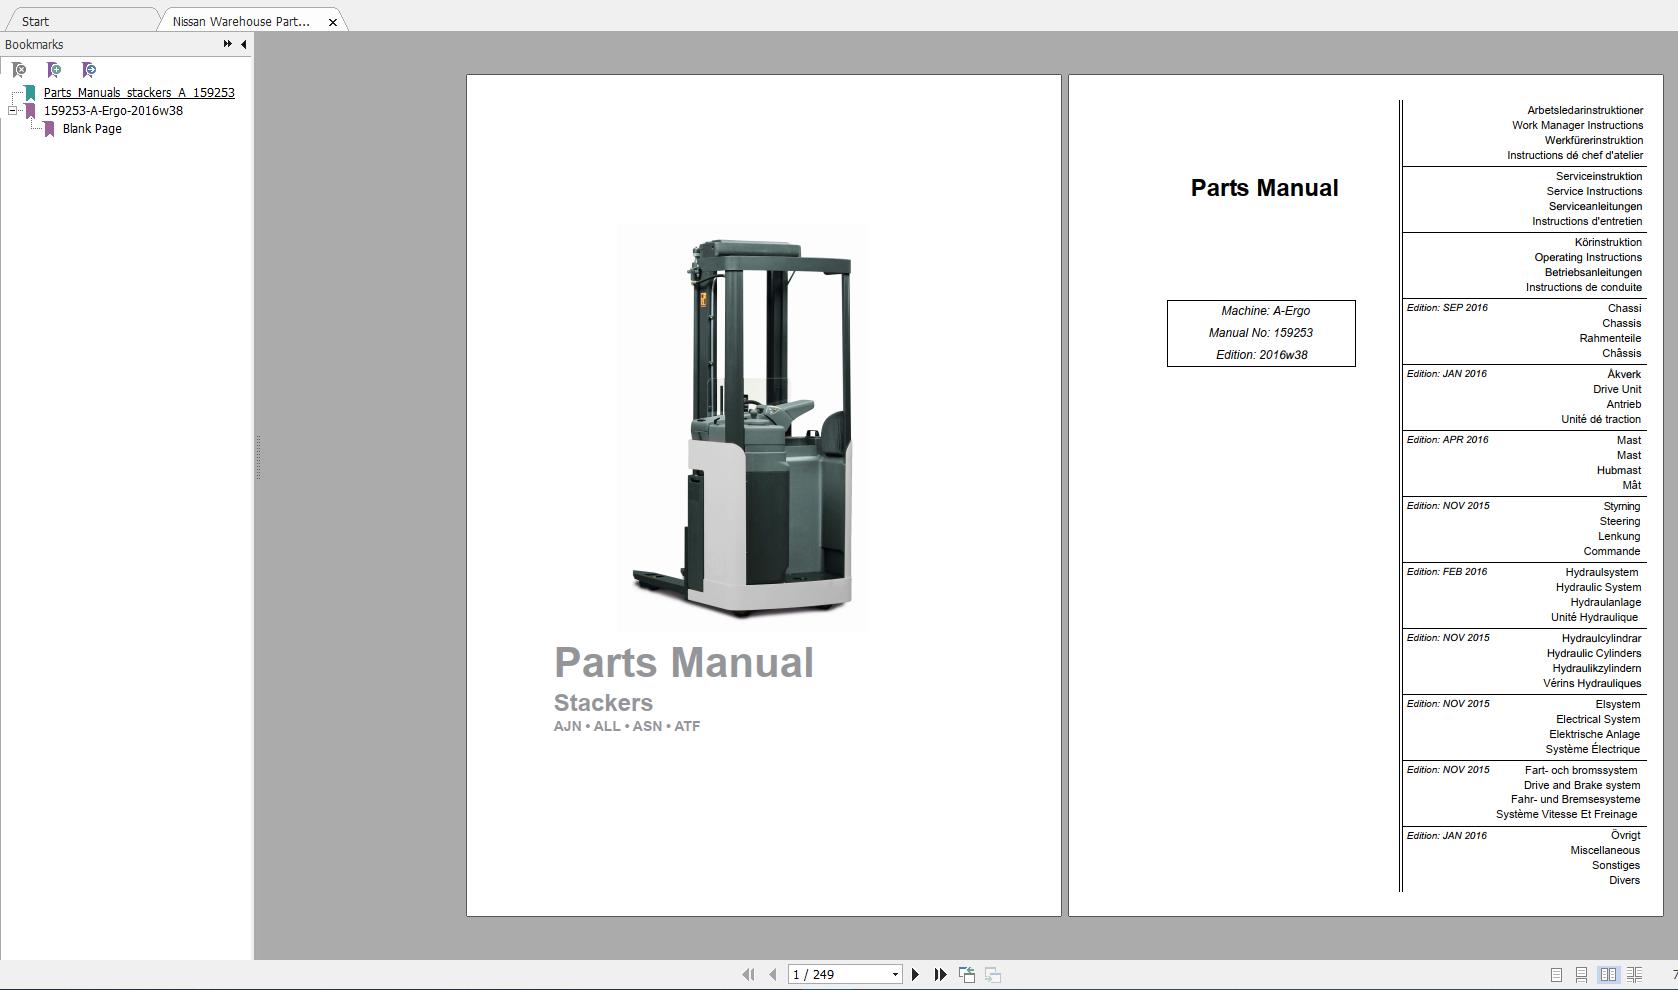Click the 'Steering' index entry

coord(1620,522)
